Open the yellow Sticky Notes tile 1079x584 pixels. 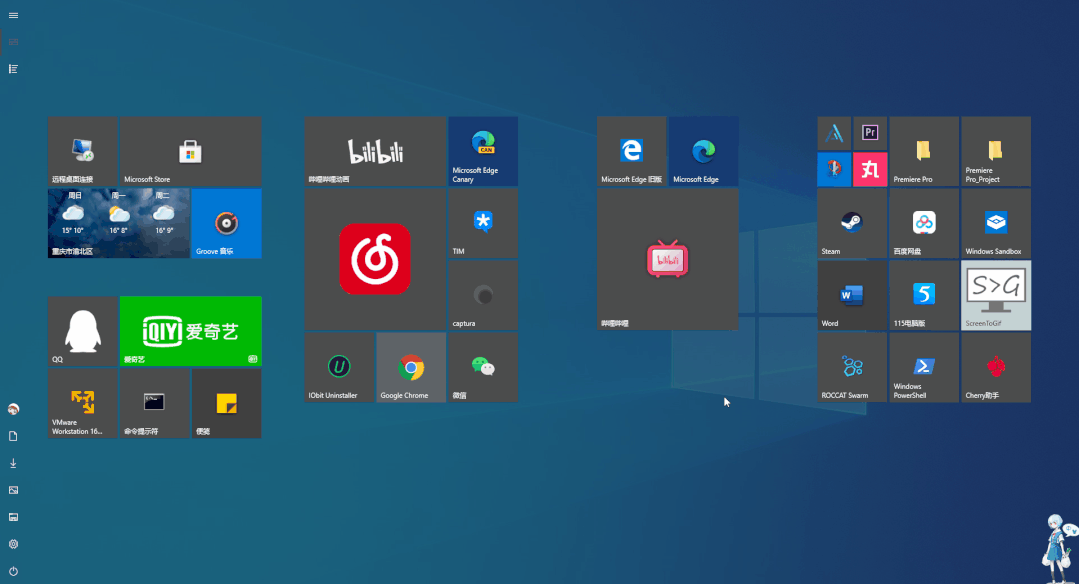pyautogui.click(x=226, y=403)
